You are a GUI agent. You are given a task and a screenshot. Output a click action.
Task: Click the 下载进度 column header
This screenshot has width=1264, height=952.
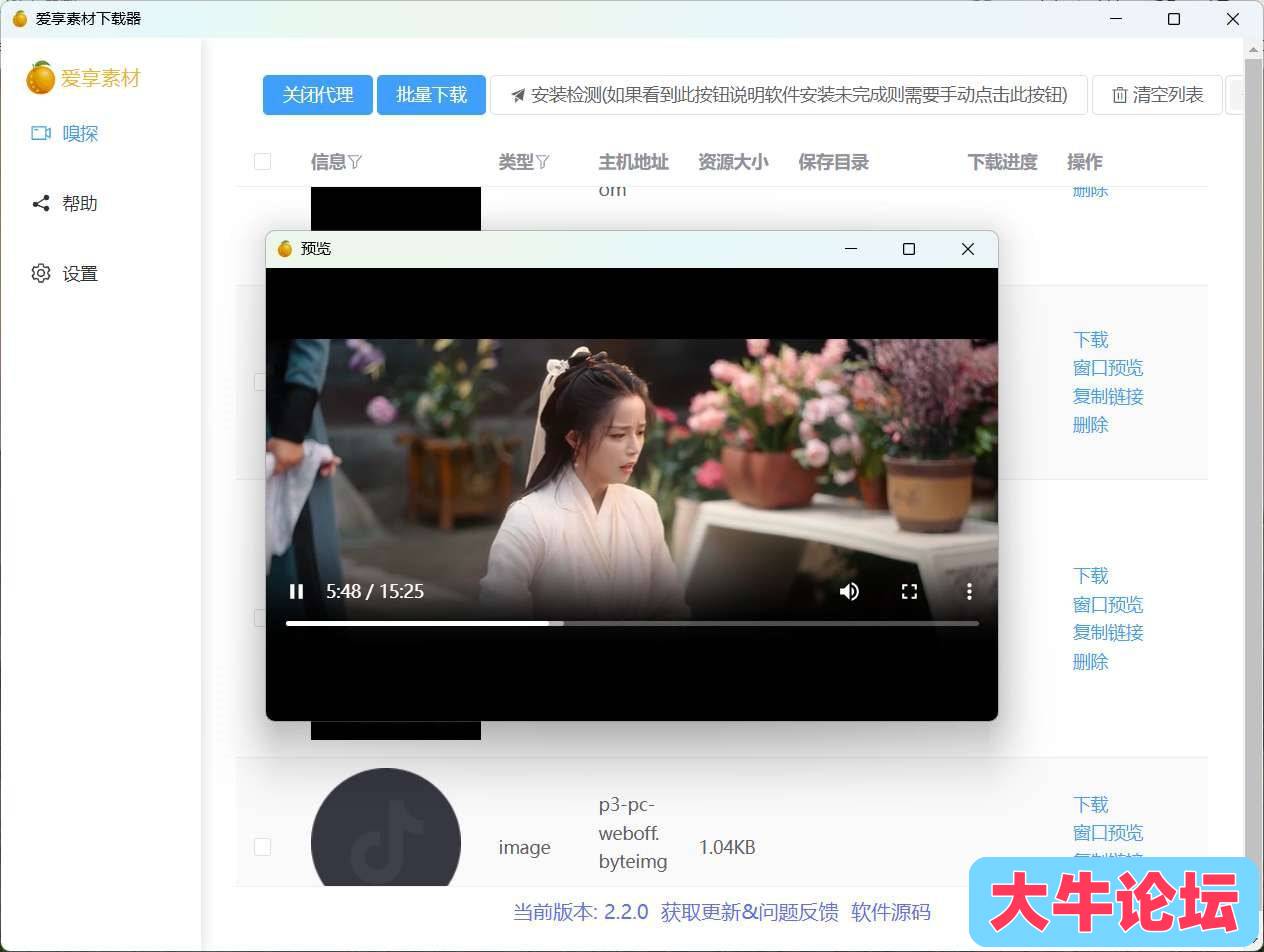point(1002,162)
